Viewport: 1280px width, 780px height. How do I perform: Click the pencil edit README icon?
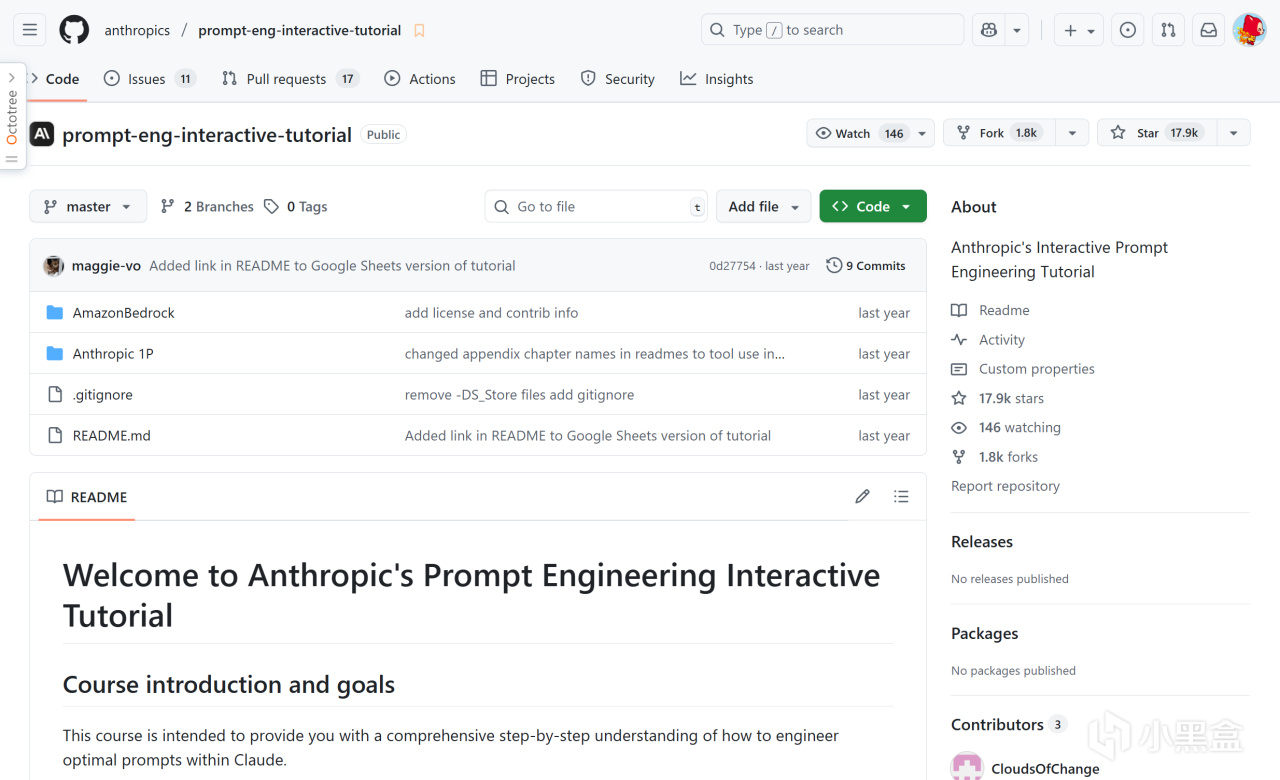pos(862,496)
